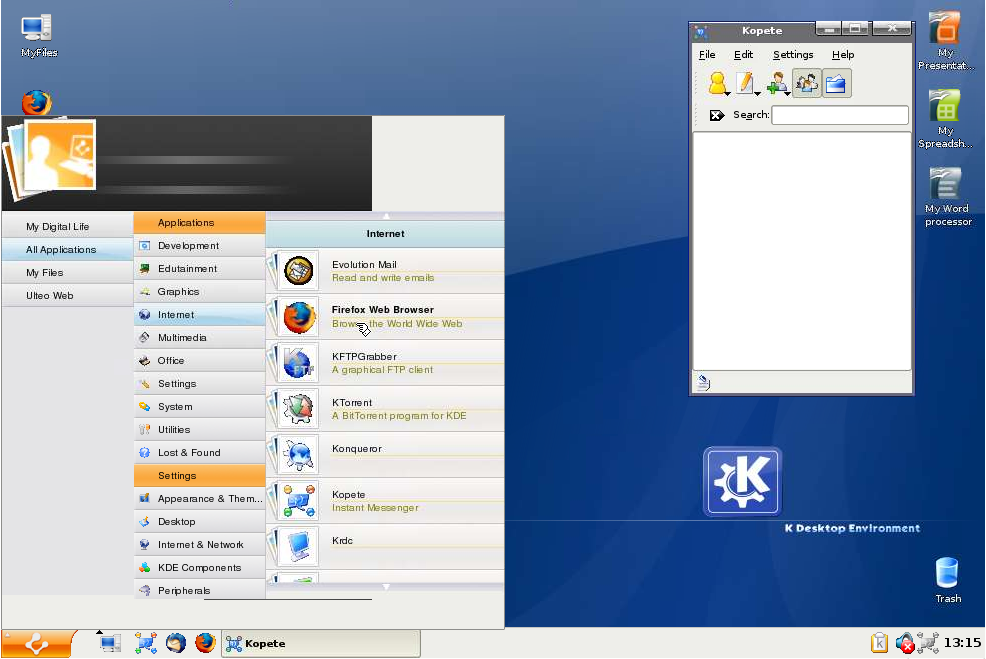Click Add Contact icon in Kopete toolbar
This screenshot has width=986, height=659.
tap(777, 83)
